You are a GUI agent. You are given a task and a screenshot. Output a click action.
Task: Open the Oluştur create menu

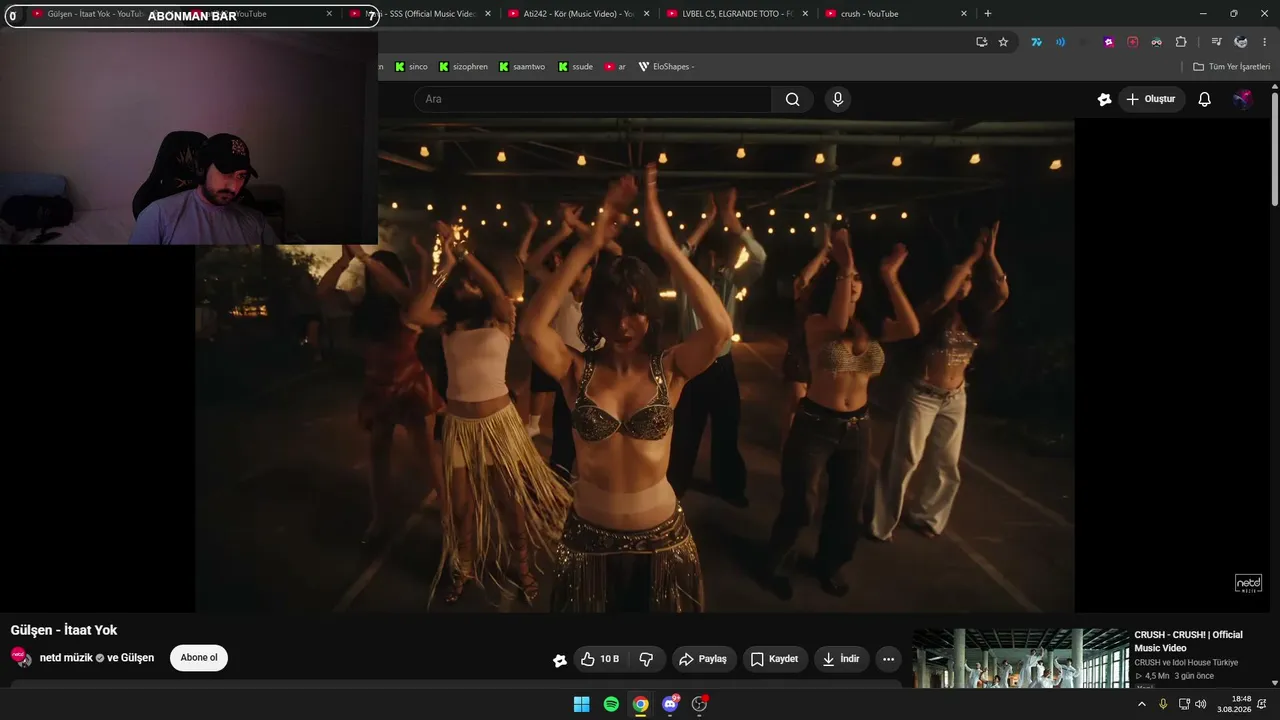pyautogui.click(x=1150, y=99)
